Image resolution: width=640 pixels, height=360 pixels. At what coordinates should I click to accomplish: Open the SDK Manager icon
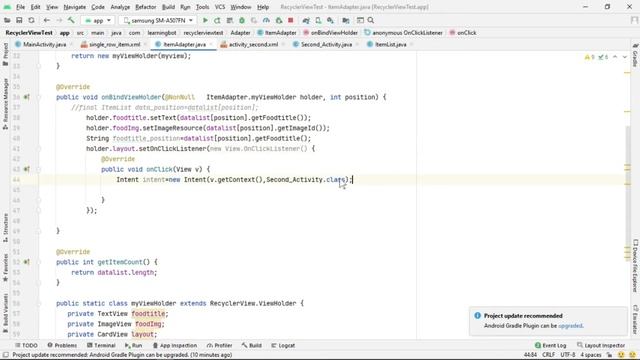point(330,20)
